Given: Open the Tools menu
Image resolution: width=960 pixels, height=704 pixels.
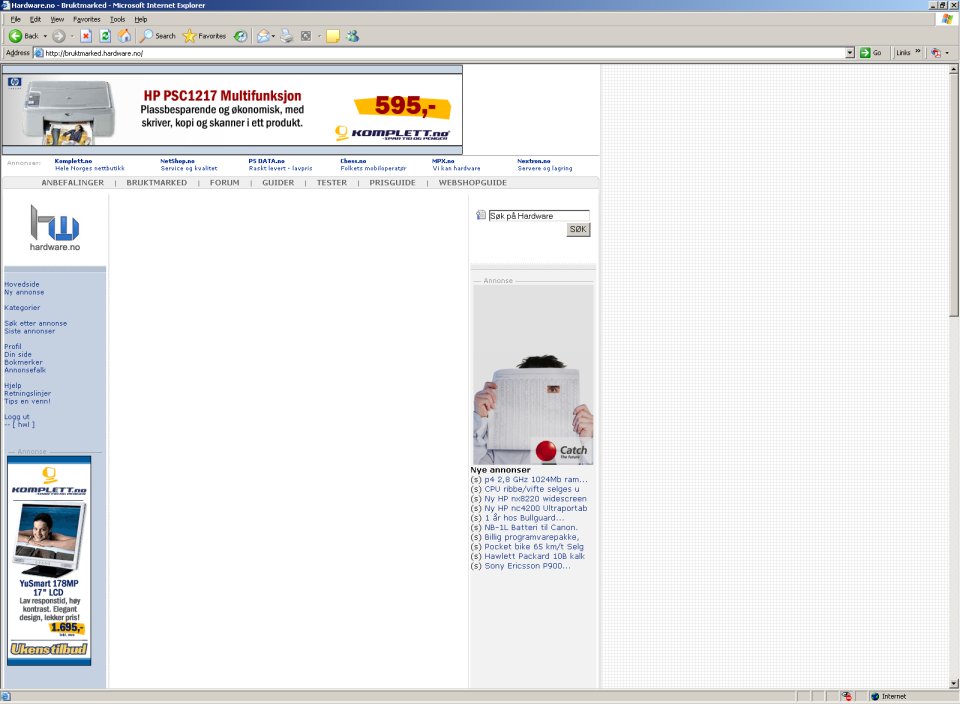Looking at the screenshot, I should [118, 20].
